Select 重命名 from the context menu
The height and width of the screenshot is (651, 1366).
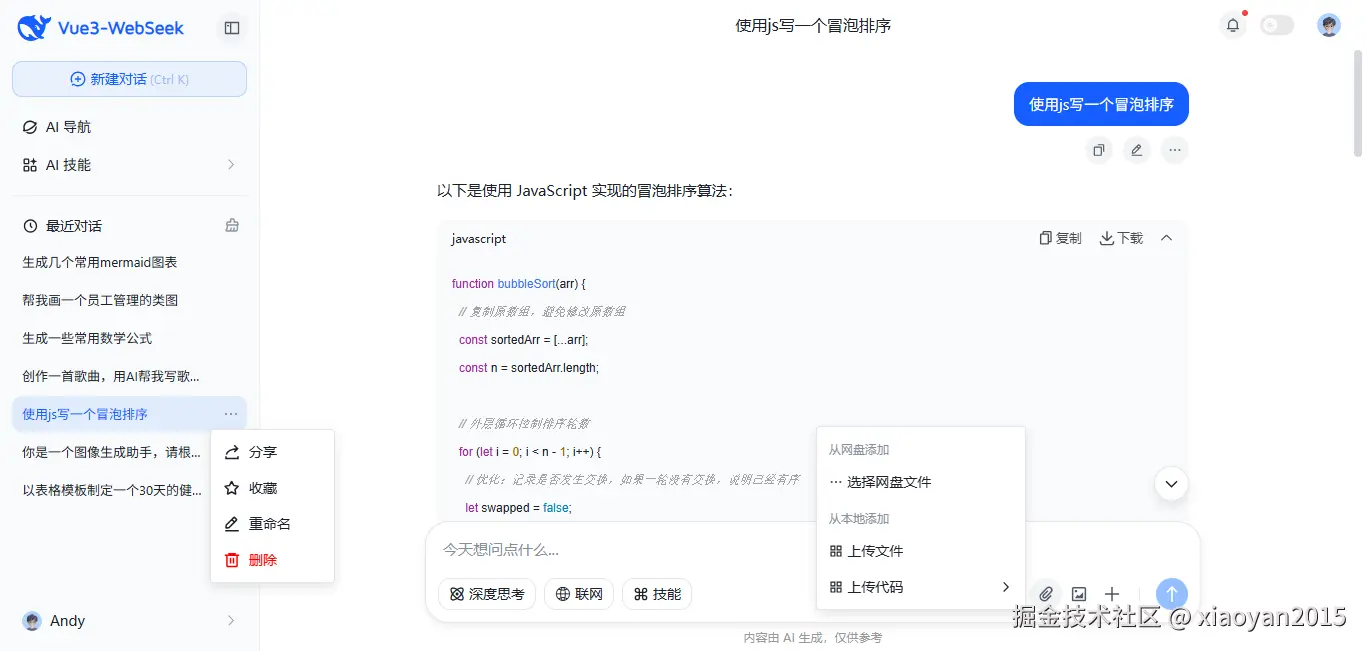click(263, 523)
